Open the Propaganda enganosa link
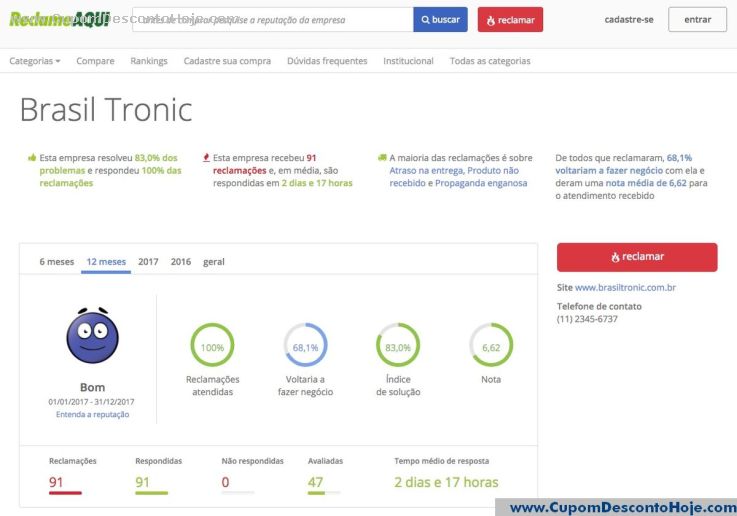737x516 pixels. [x=481, y=183]
